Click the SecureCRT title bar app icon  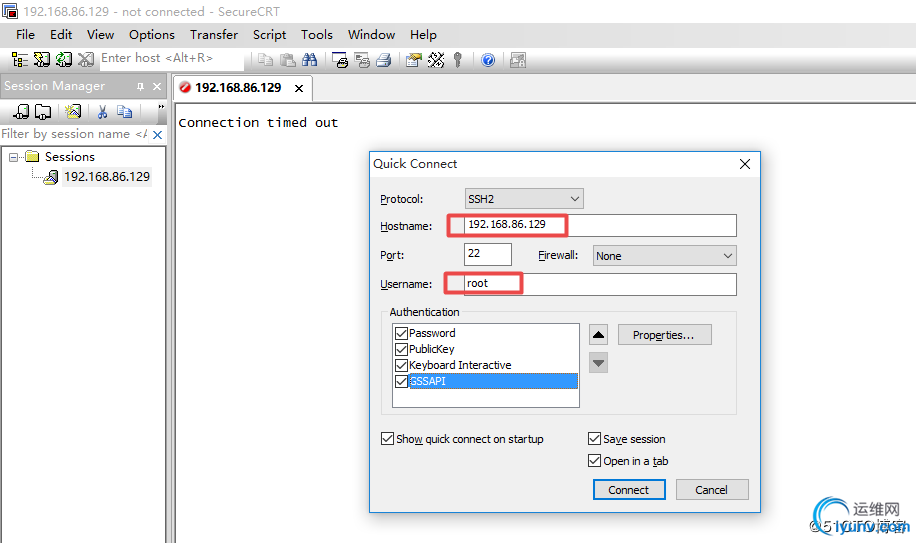pos(10,11)
